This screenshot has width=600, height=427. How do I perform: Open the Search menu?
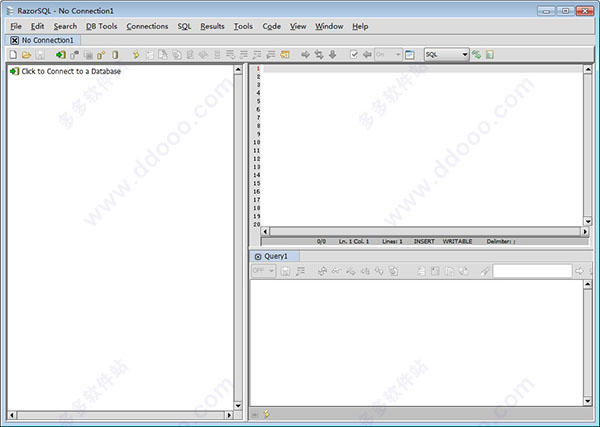65,26
